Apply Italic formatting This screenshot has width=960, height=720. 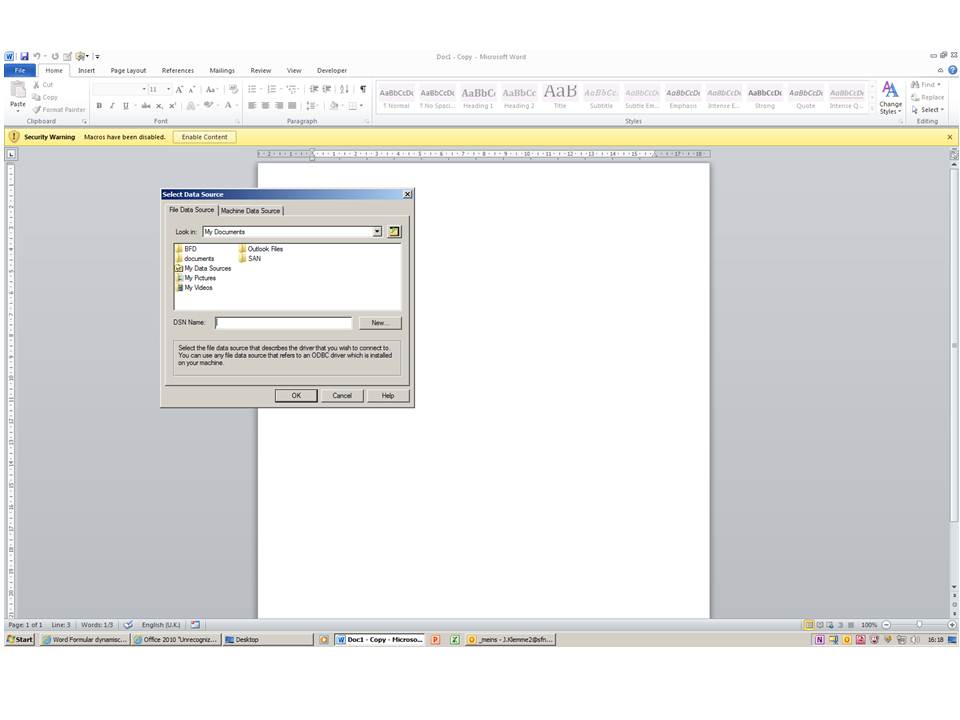click(112, 106)
